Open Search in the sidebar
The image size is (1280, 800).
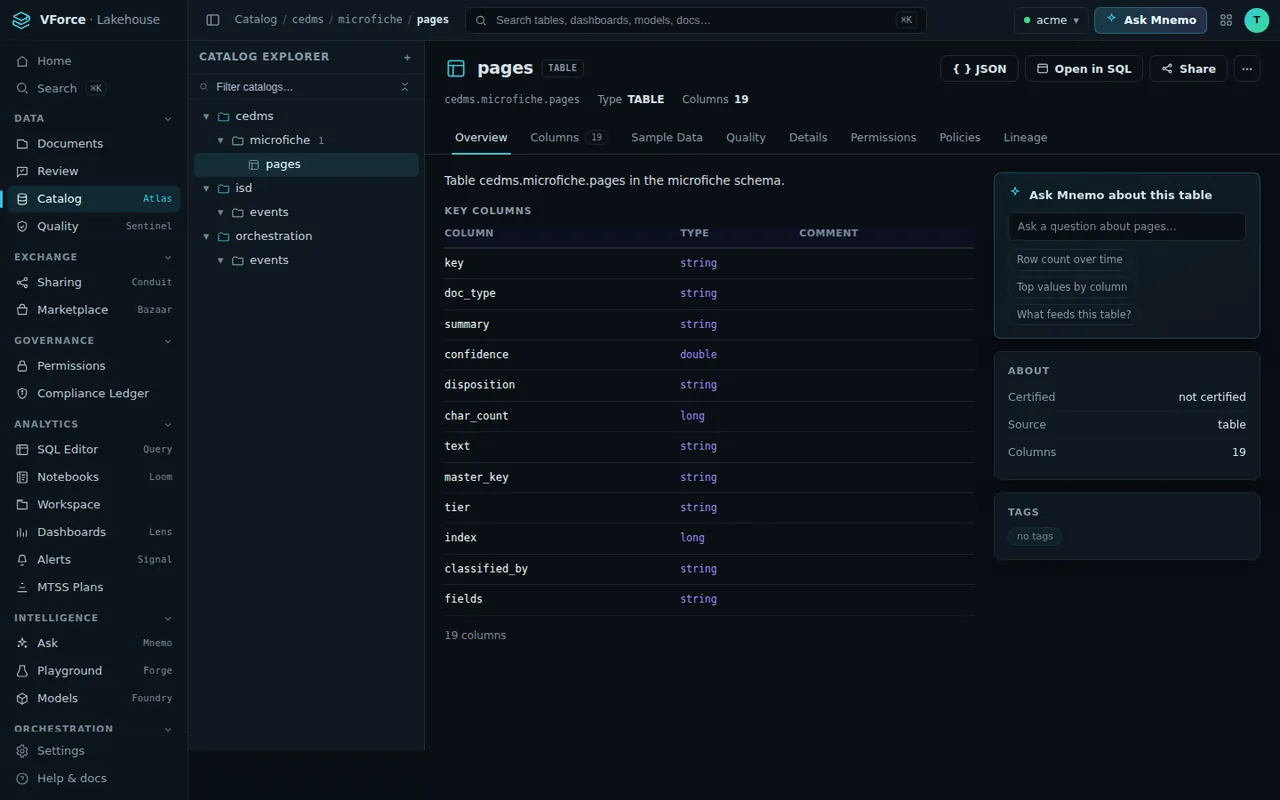(x=94, y=88)
